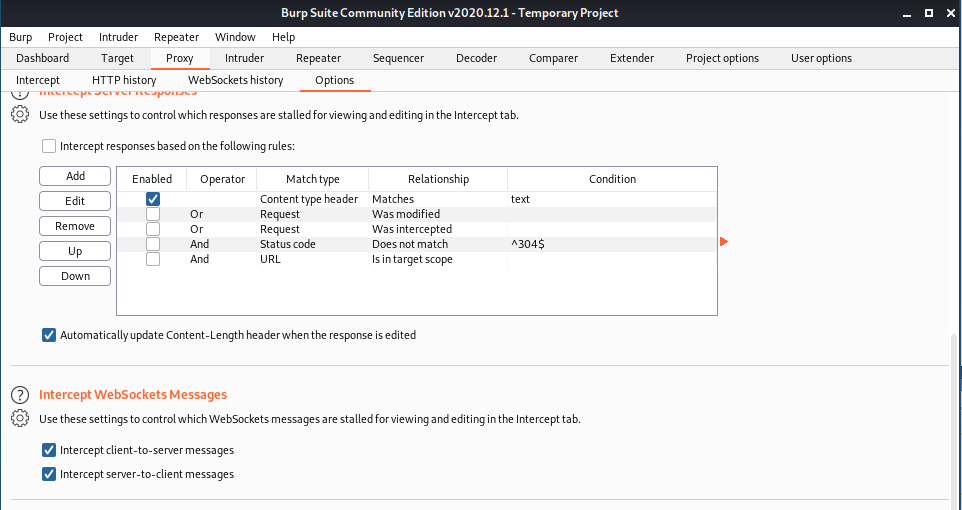Click the orange arrow beside the rules table
The height and width of the screenshot is (510, 962).
[724, 241]
